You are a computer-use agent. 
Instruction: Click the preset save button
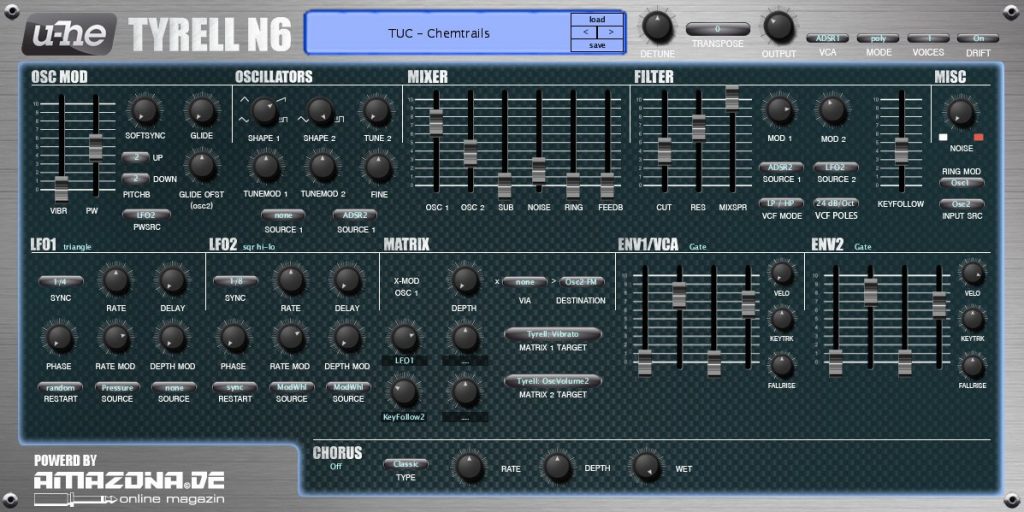597,45
